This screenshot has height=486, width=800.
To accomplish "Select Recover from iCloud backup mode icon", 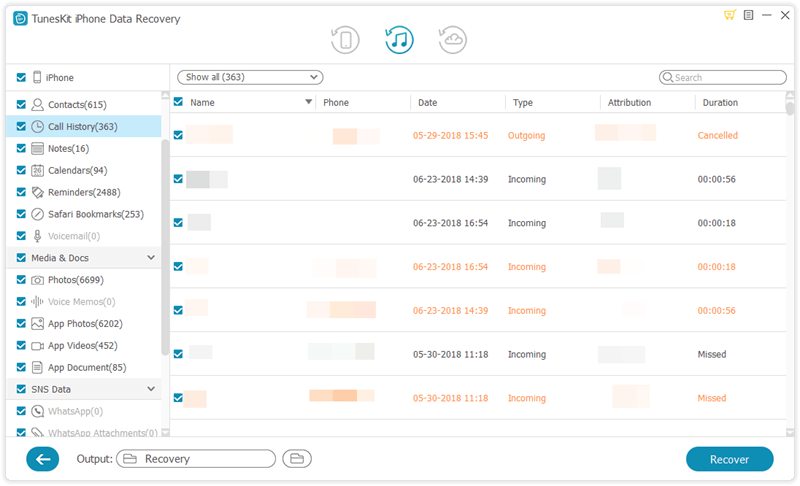I will [453, 40].
